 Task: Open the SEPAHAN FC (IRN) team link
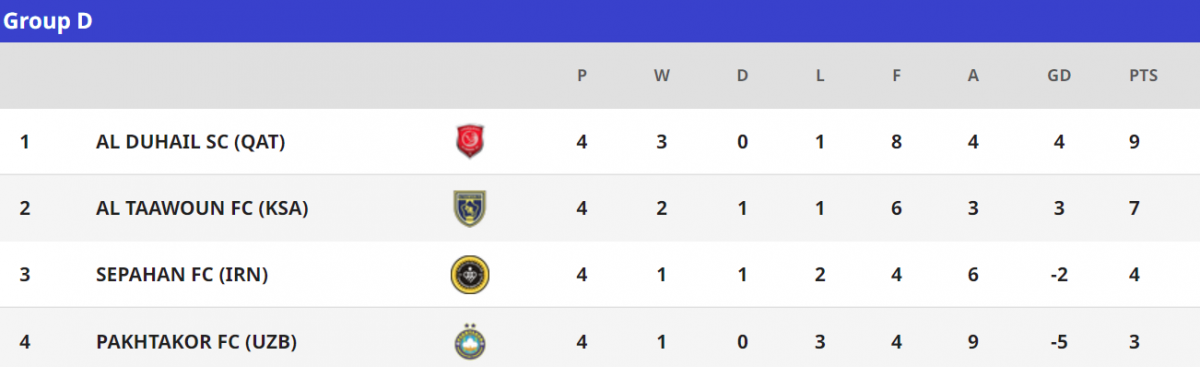click(182, 274)
